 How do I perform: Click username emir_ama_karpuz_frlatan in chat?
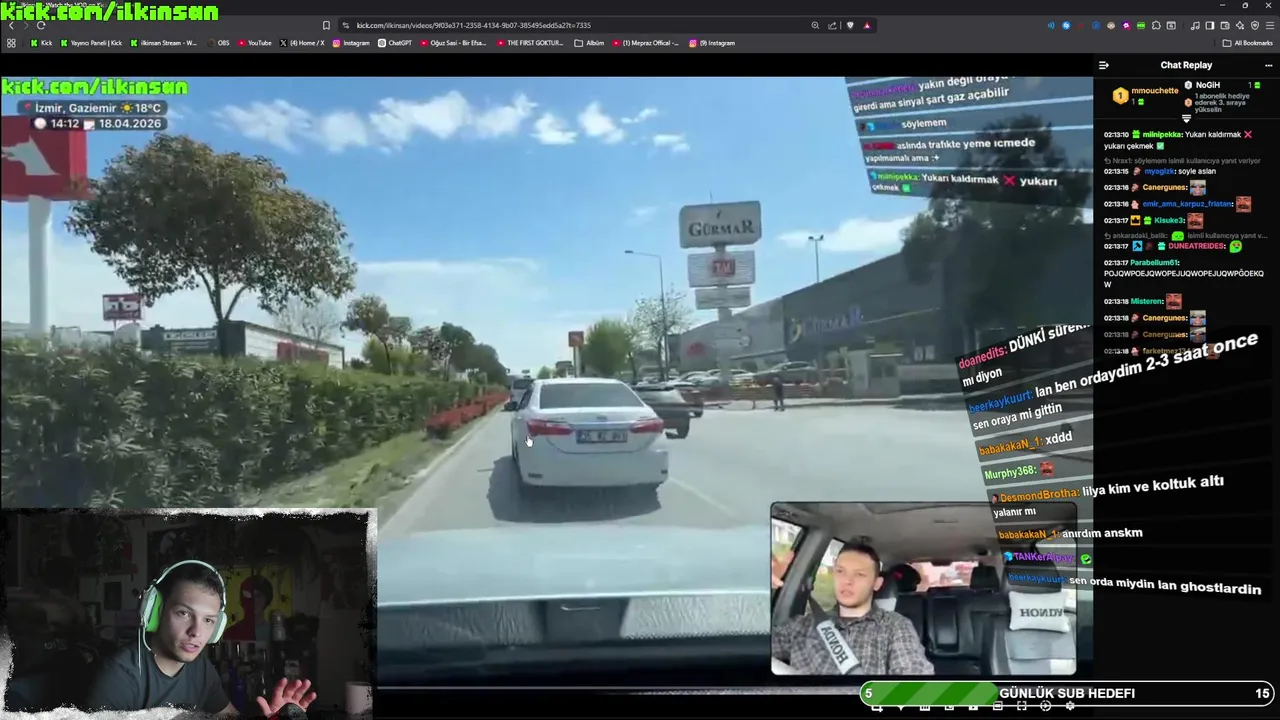tap(1188, 204)
